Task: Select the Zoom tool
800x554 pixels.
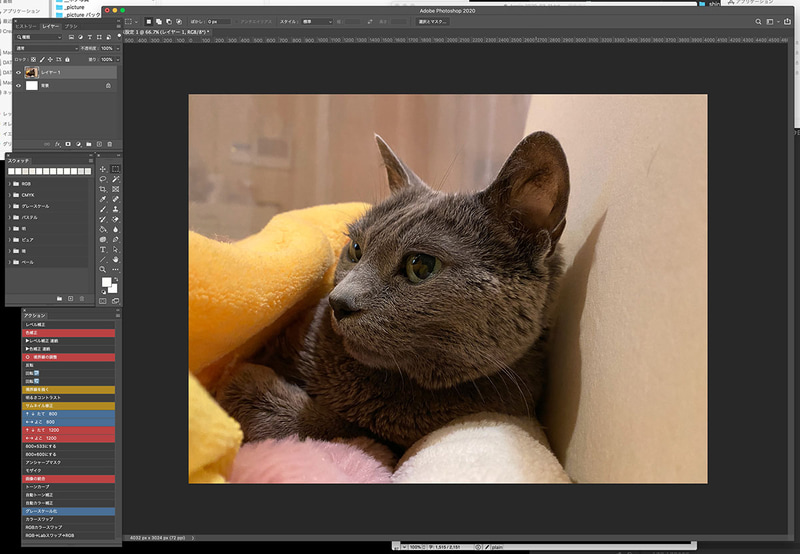Action: 103,269
